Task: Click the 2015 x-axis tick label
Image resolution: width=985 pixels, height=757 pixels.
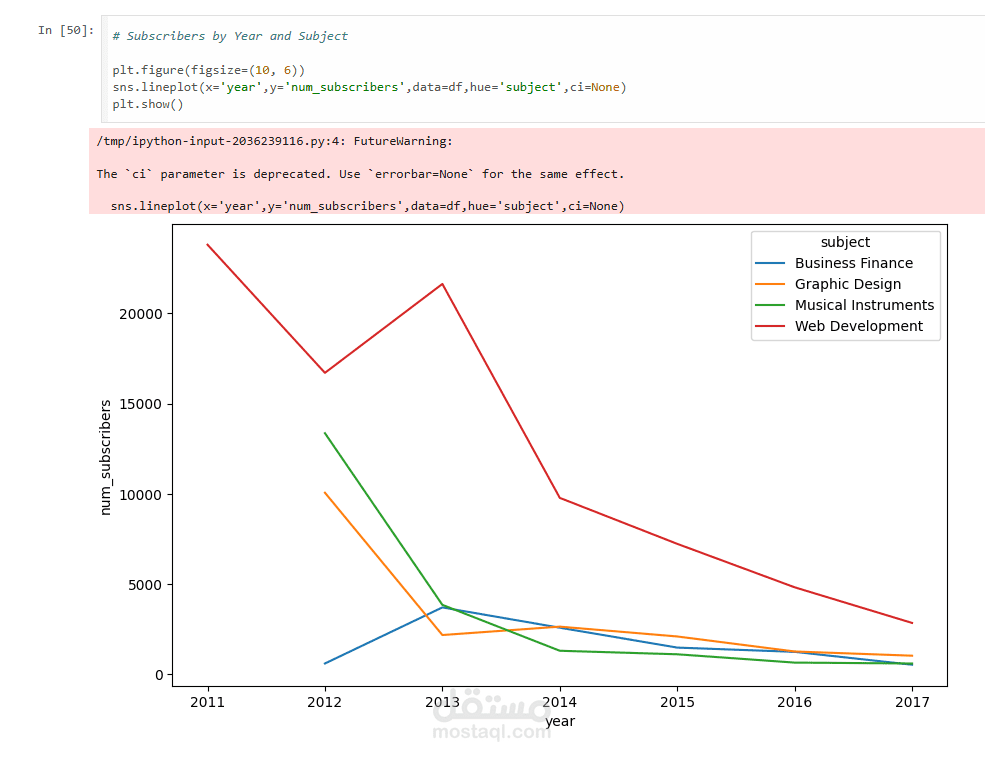Action: coord(677,702)
